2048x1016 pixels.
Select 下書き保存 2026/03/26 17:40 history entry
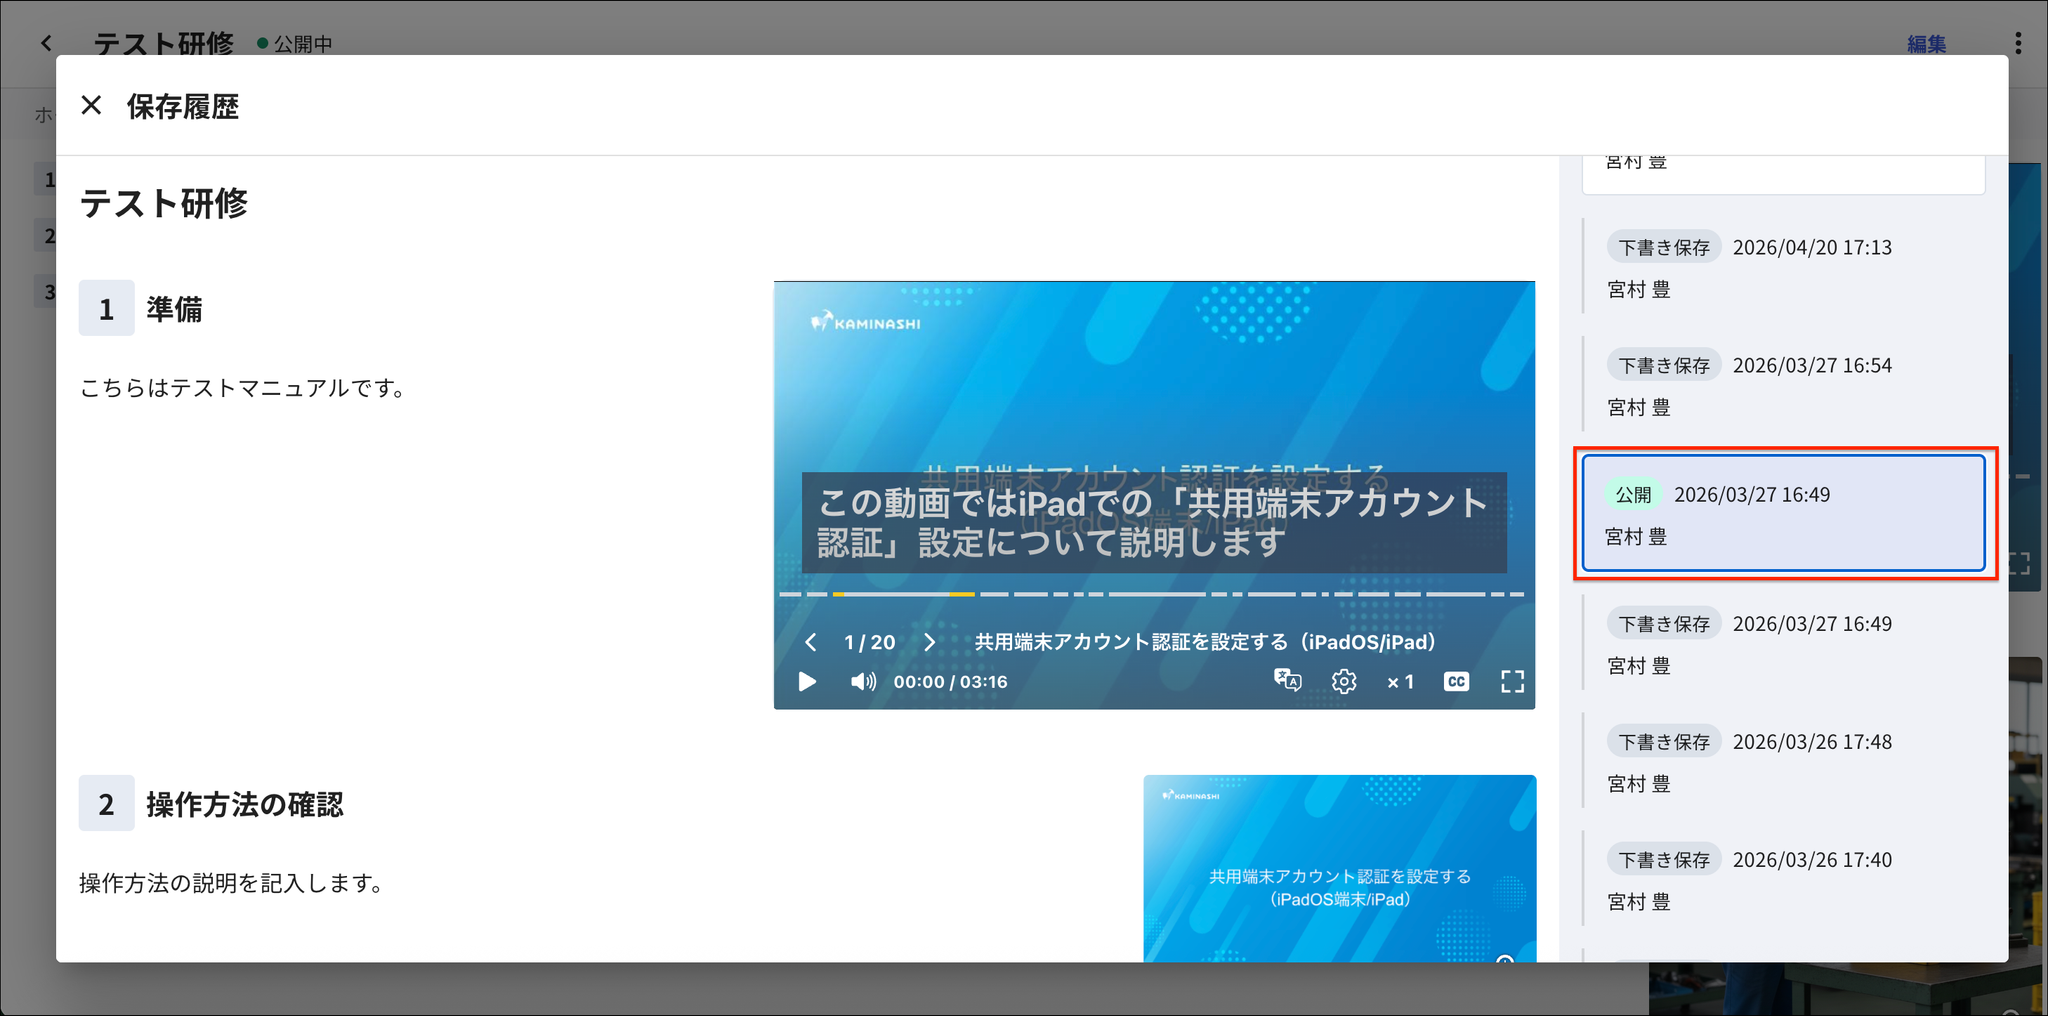click(x=1784, y=881)
